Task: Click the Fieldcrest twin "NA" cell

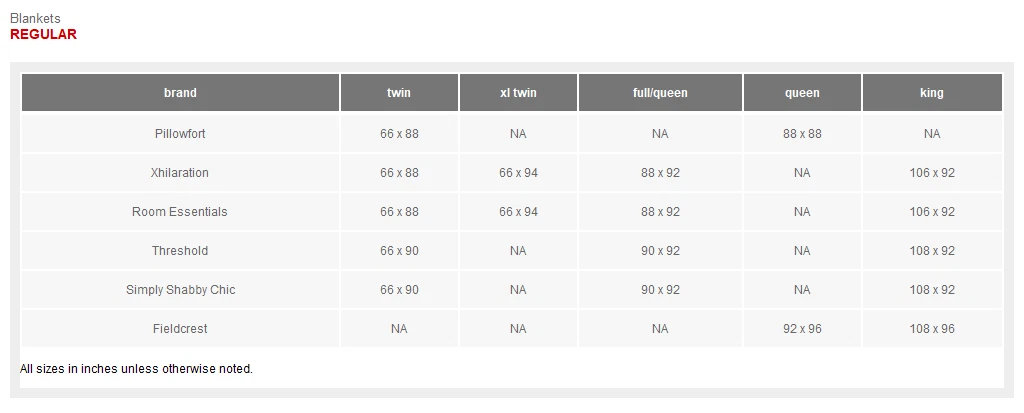Action: click(399, 329)
